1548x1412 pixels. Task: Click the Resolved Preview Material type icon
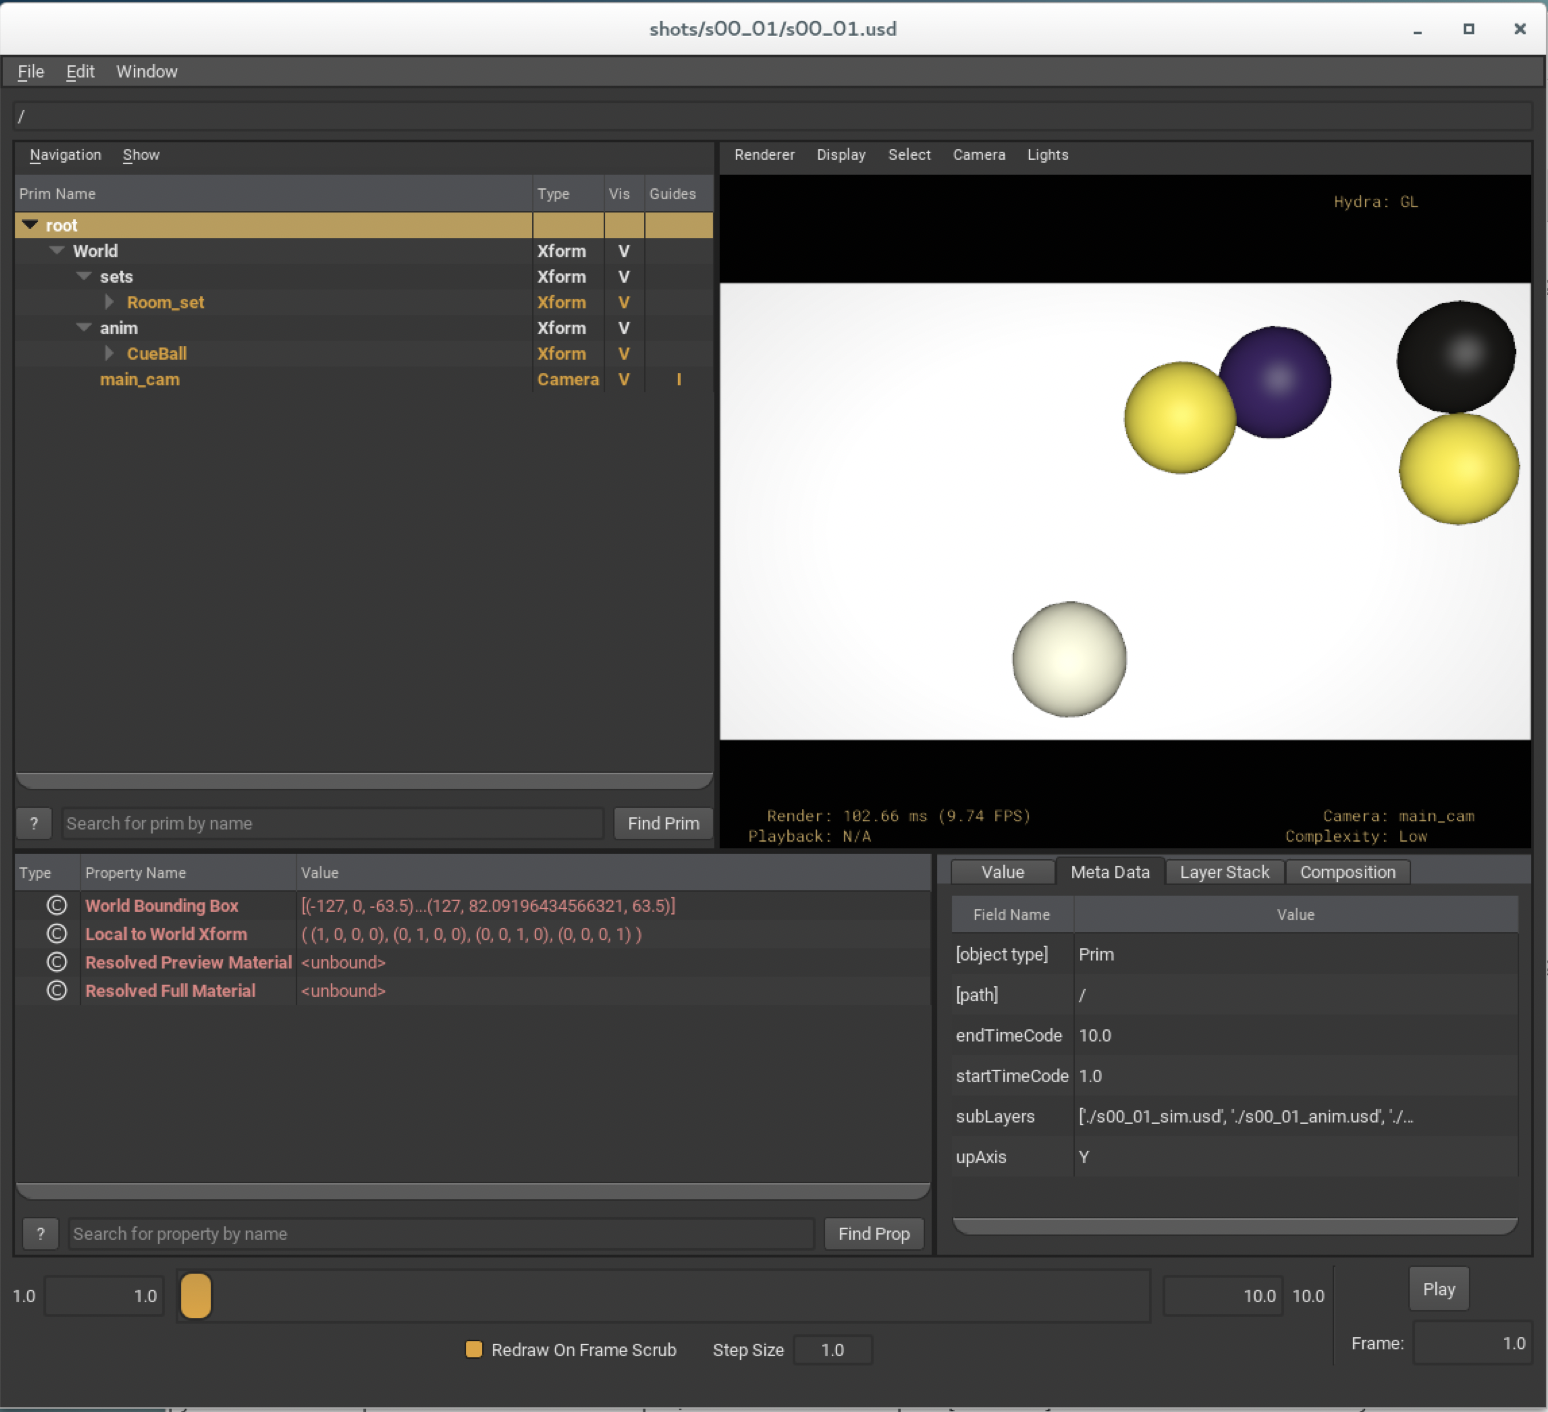point(57,962)
